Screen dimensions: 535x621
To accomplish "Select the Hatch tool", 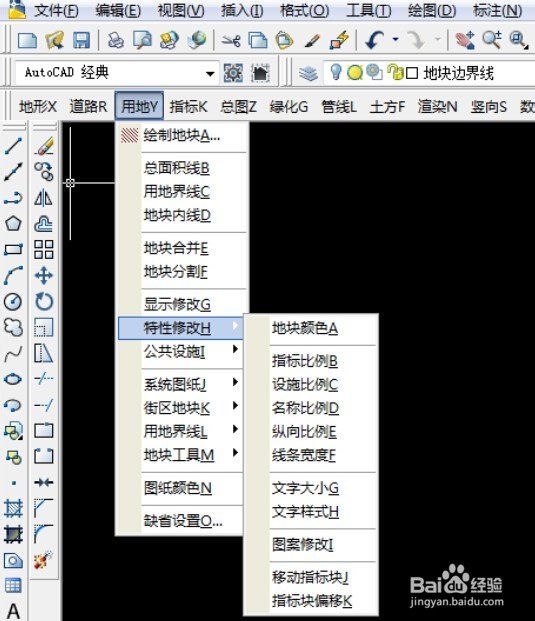I will tap(13, 508).
